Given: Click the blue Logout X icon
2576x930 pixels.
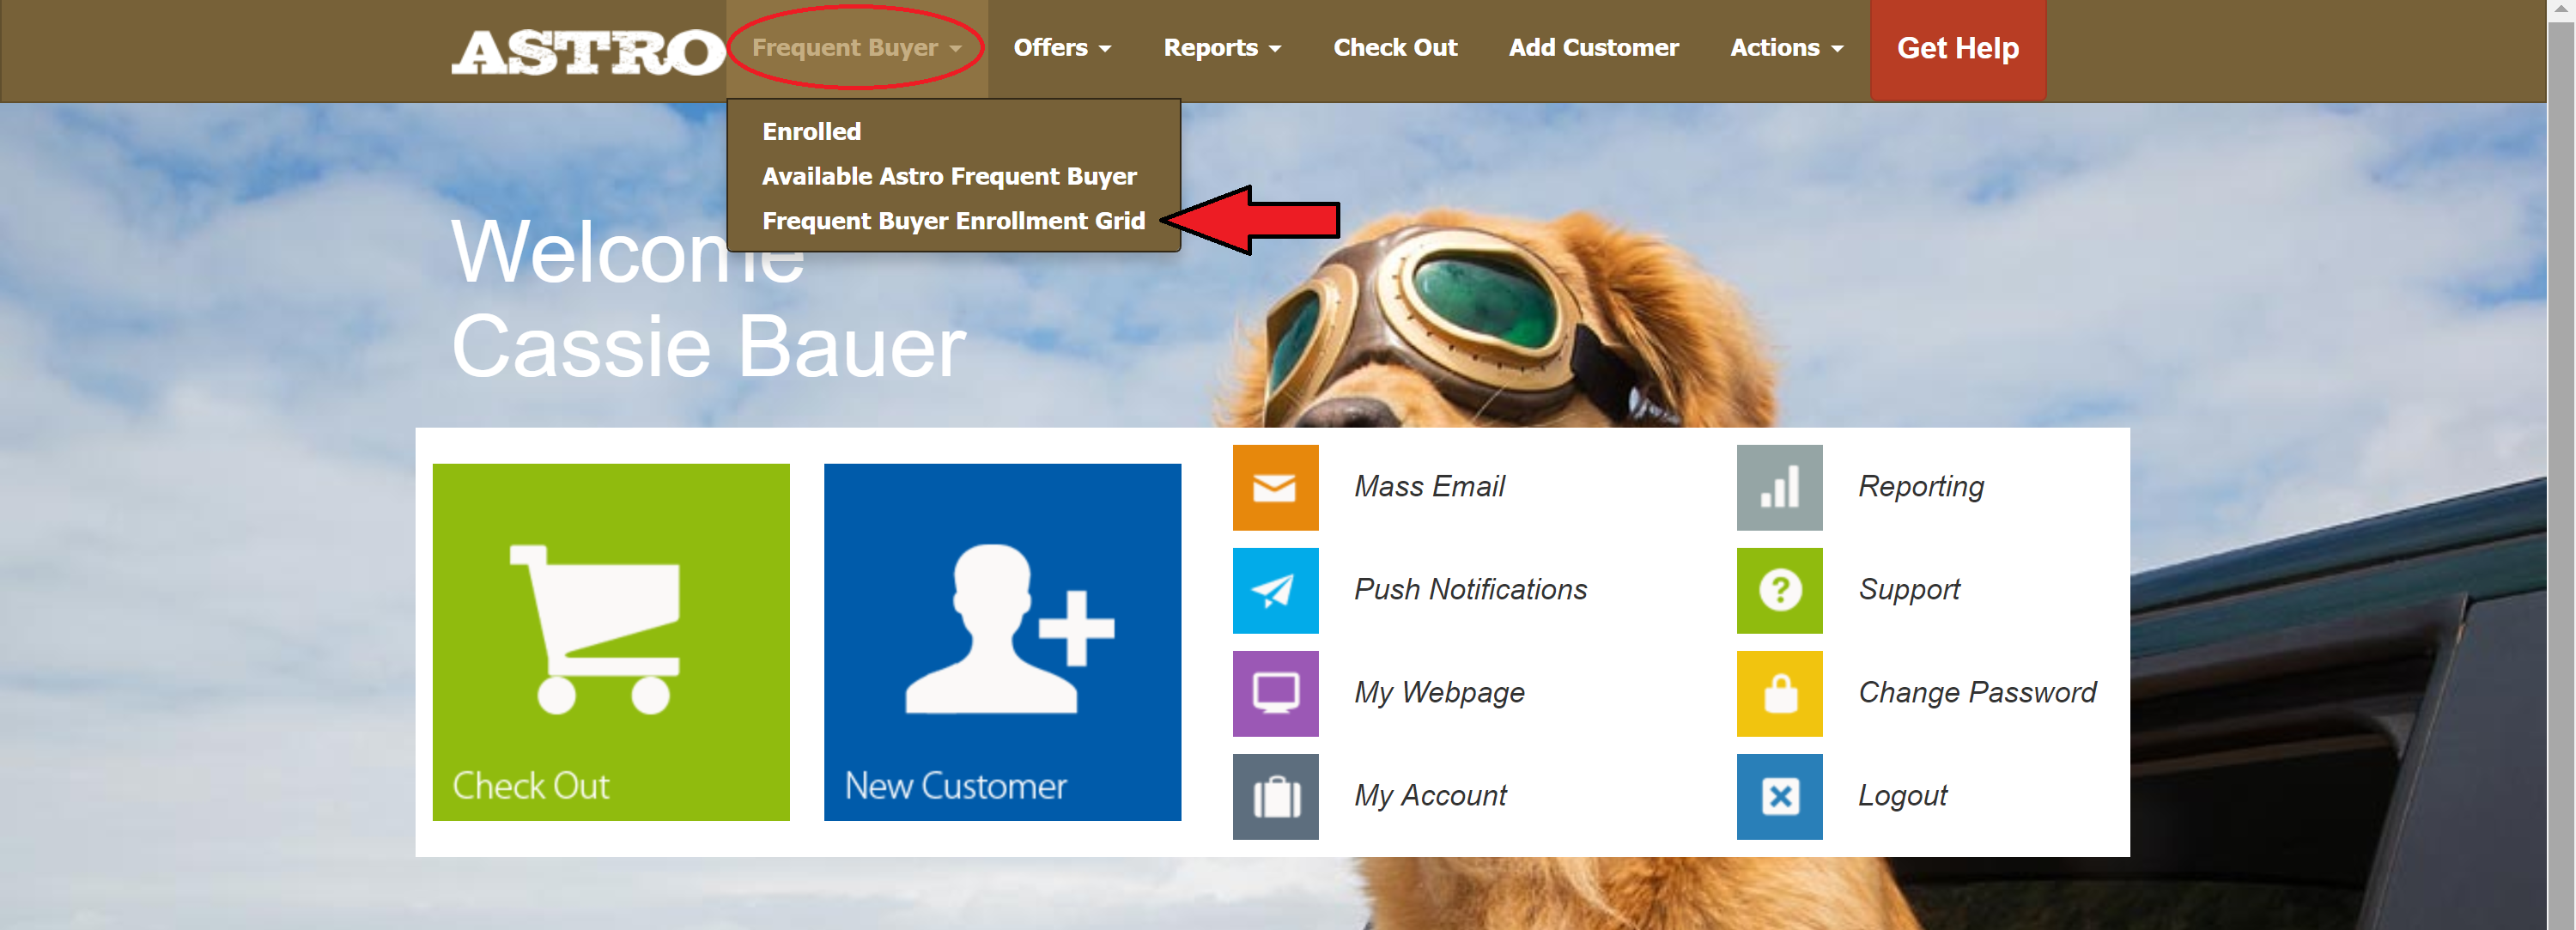Looking at the screenshot, I should (1779, 796).
